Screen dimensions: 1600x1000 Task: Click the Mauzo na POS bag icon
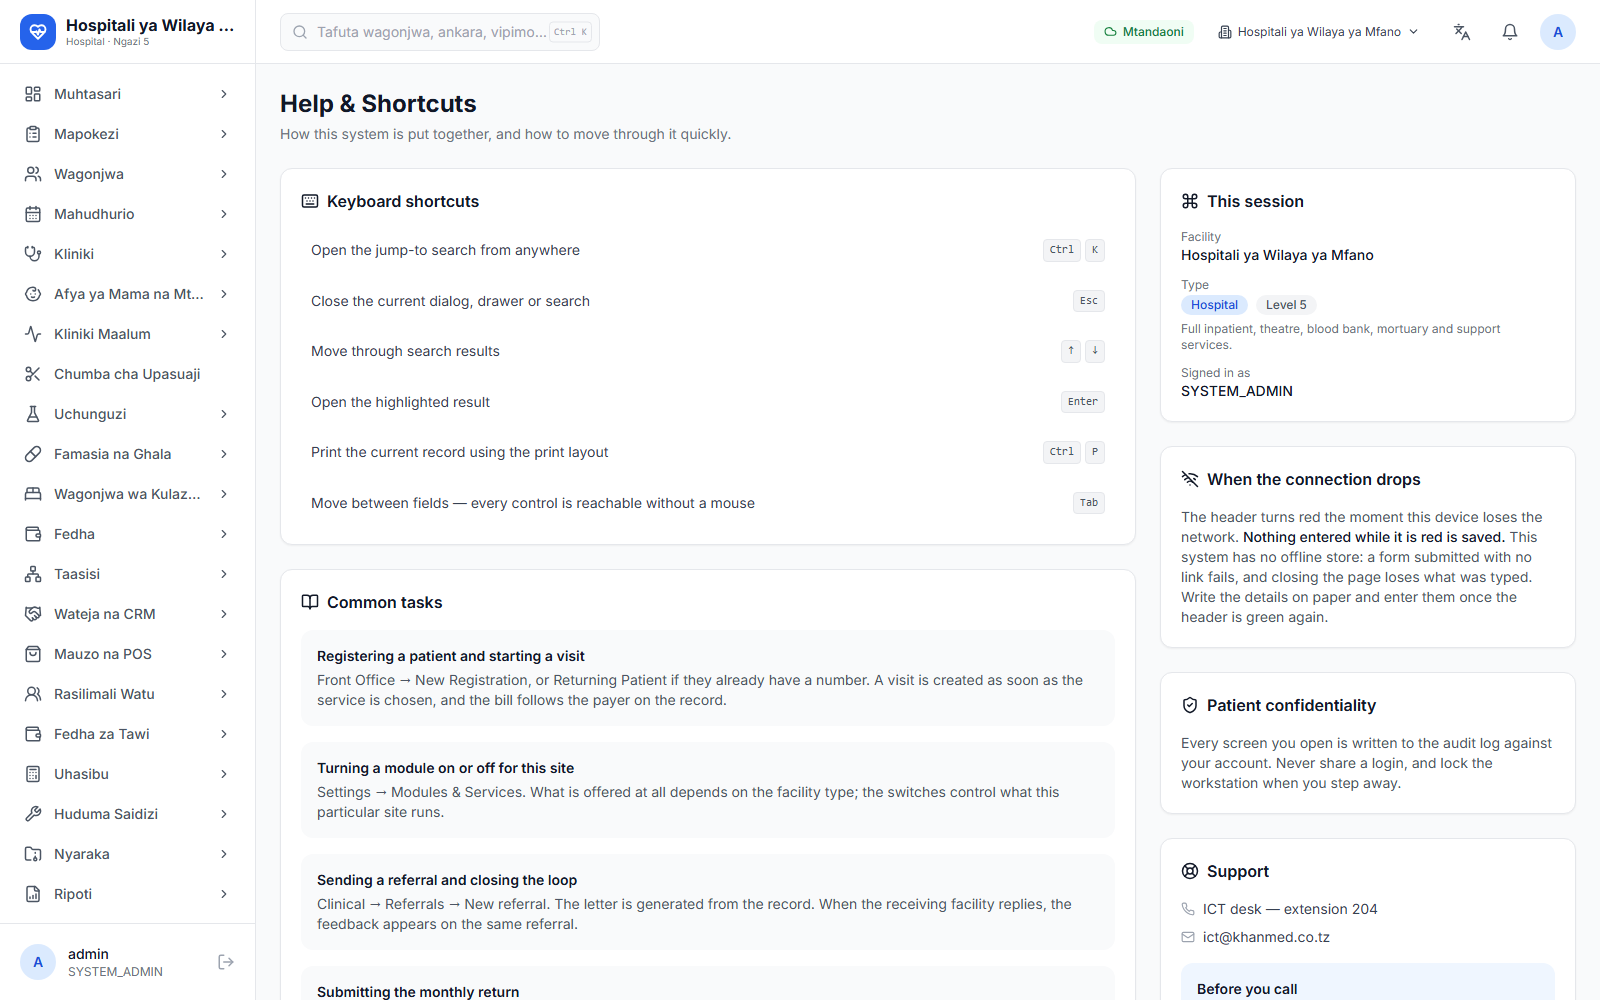[33, 654]
